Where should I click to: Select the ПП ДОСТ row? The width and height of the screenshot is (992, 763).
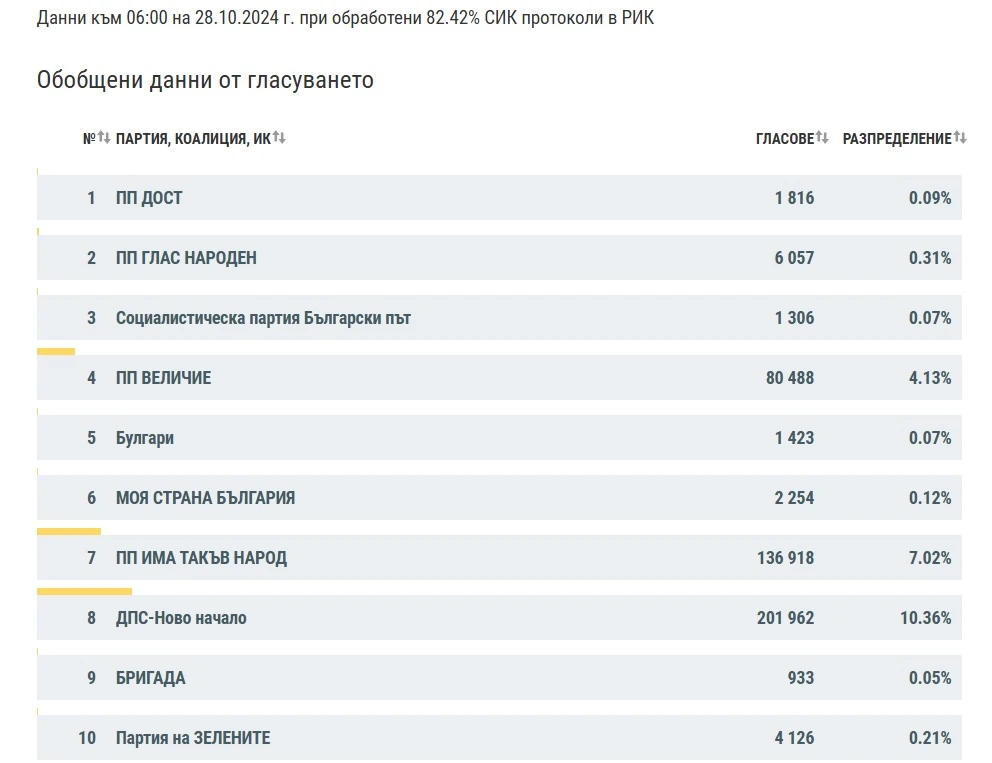click(x=499, y=197)
